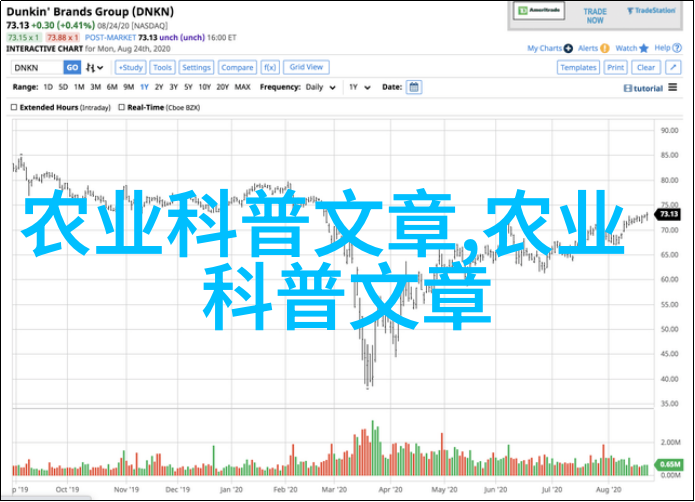Screen dimensions: 695x502
Task: Open My Charts link
Action: tap(544, 48)
